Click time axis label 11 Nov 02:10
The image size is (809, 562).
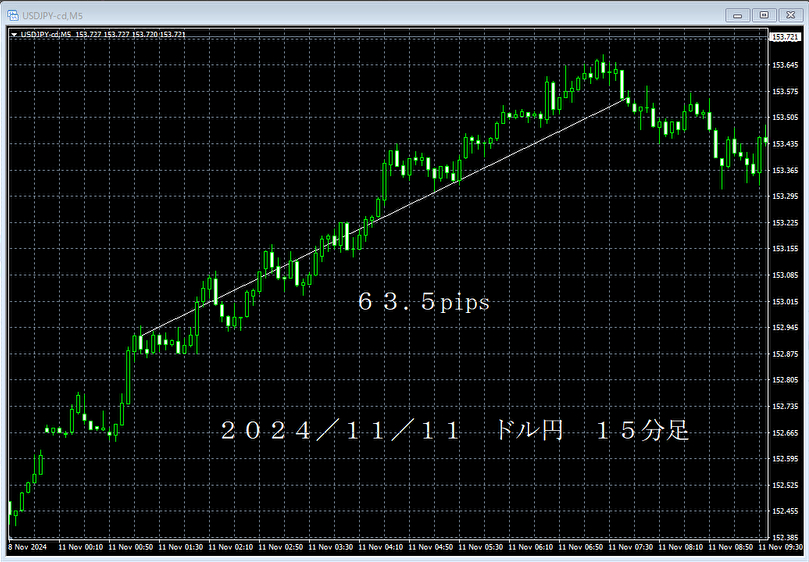pyautogui.click(x=231, y=547)
